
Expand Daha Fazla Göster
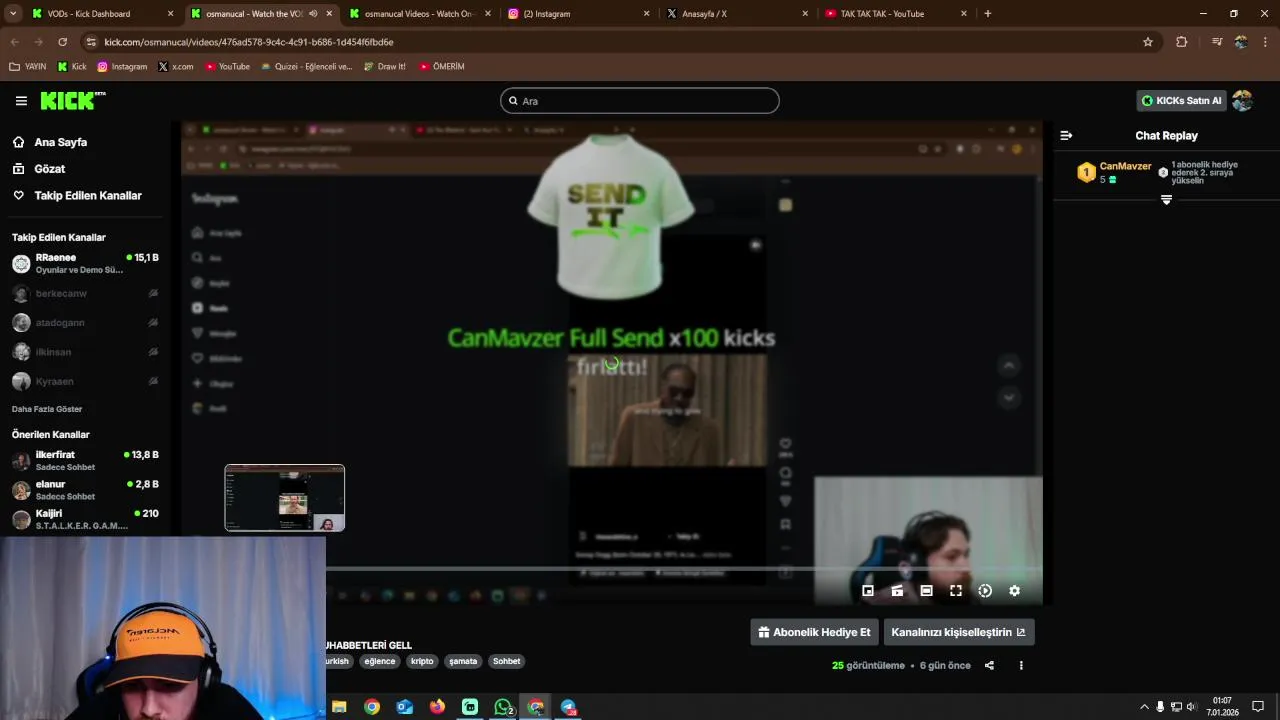click(x=47, y=409)
